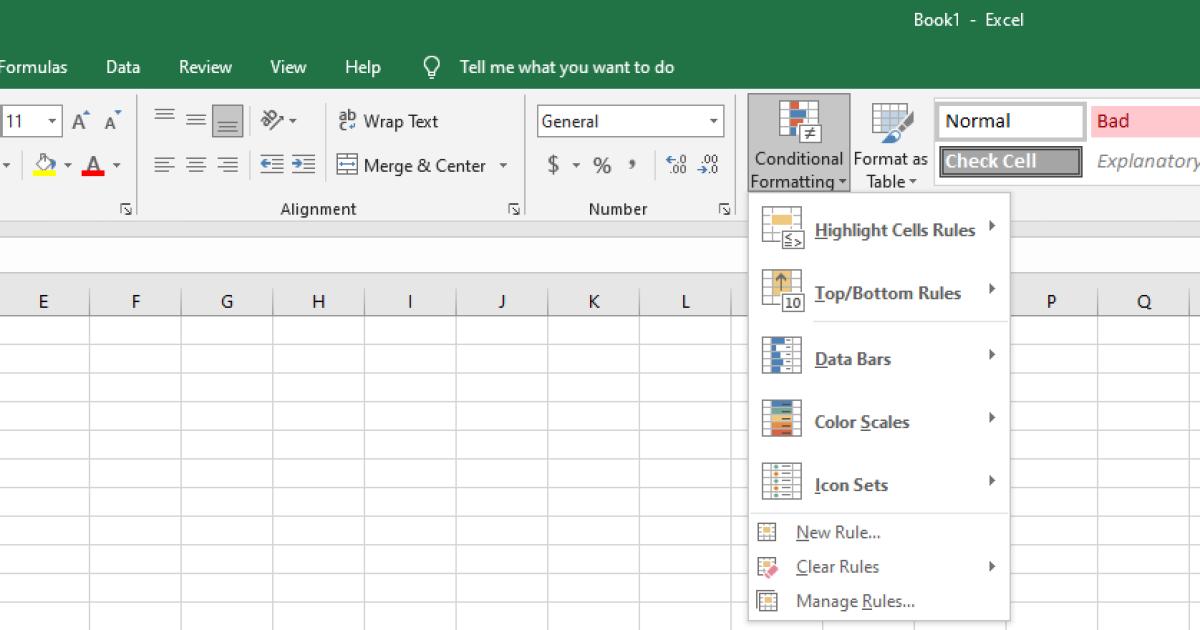Toggle Align Left formatting
This screenshot has height=630, width=1200.
tap(165, 166)
